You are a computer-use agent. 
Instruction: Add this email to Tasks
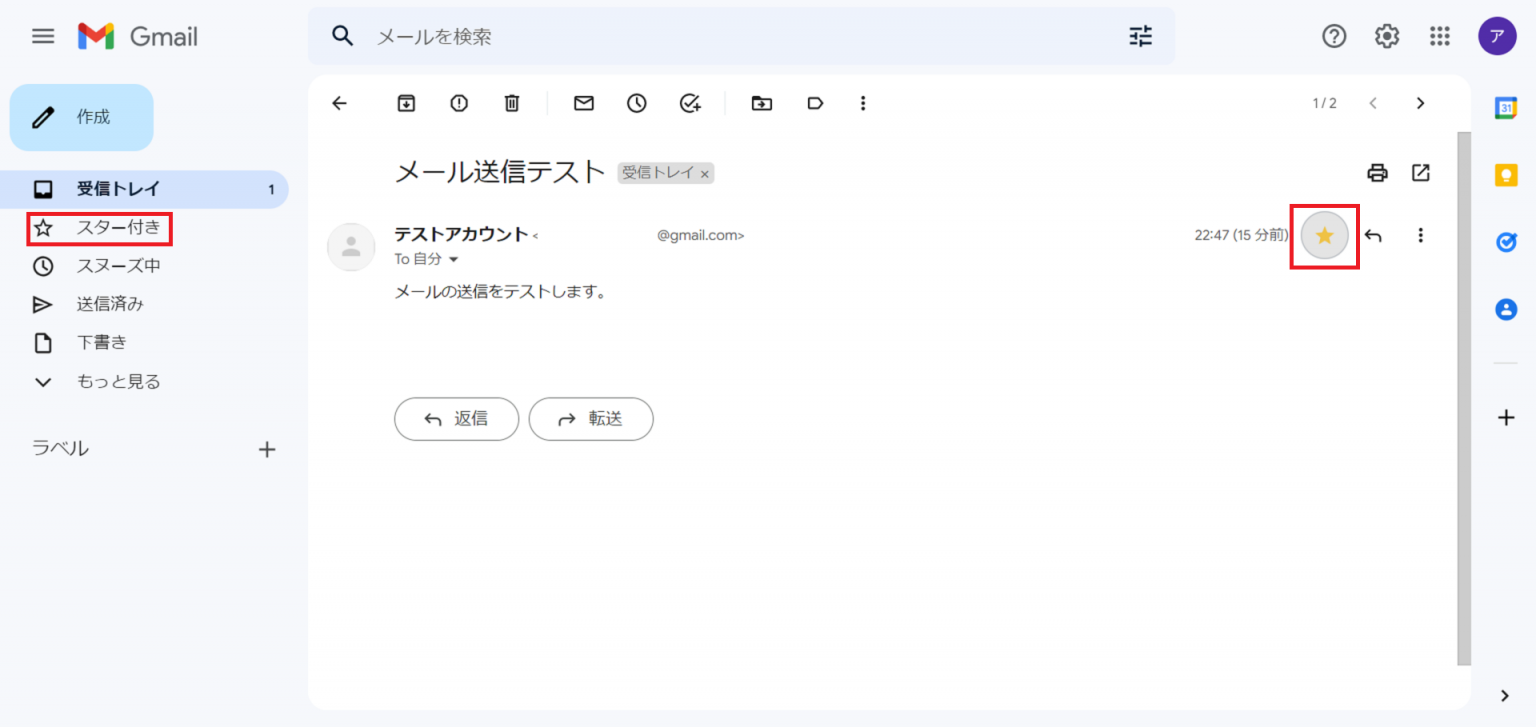pos(690,103)
